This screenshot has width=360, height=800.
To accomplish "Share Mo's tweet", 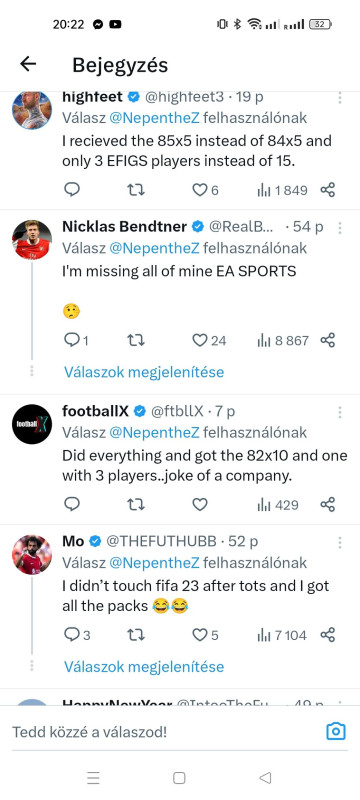I will [x=327, y=635].
